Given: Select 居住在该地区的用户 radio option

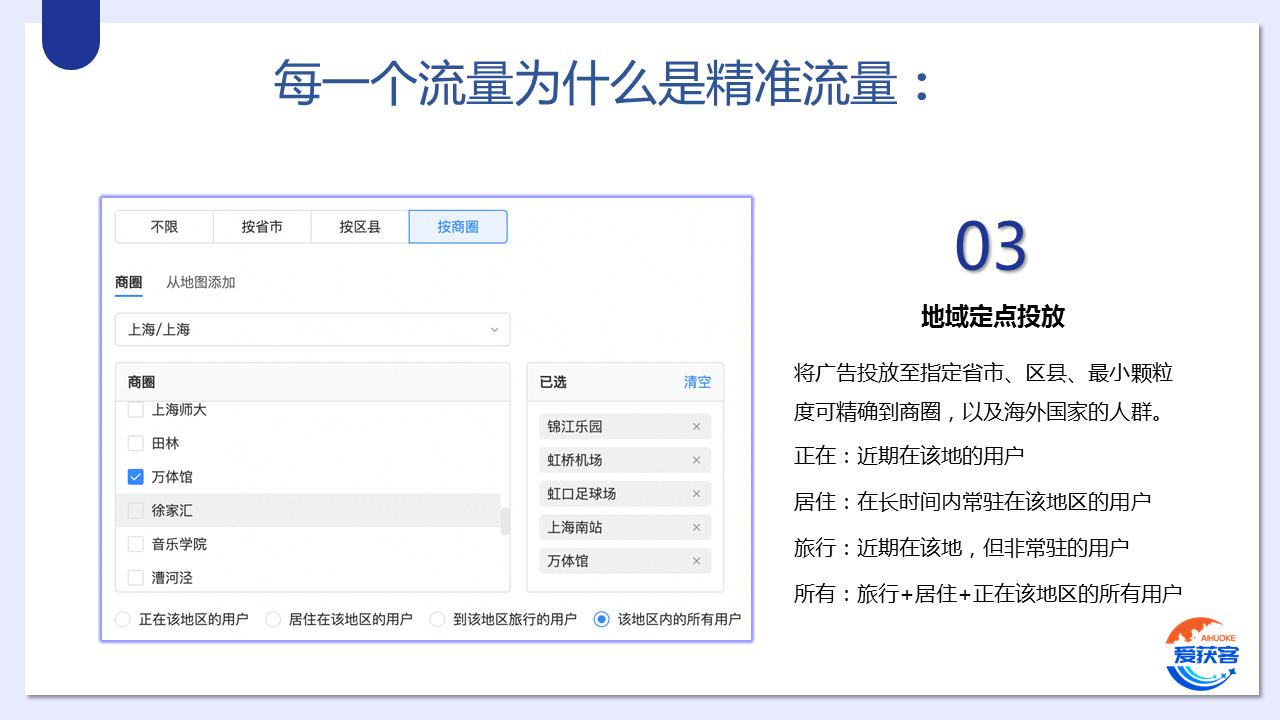Looking at the screenshot, I should point(273,619).
